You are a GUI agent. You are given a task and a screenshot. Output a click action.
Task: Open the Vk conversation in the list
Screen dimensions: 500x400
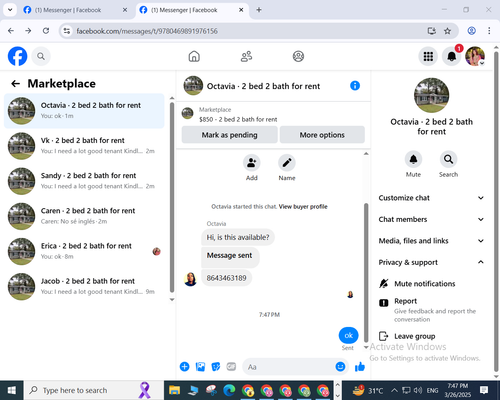coord(84,146)
